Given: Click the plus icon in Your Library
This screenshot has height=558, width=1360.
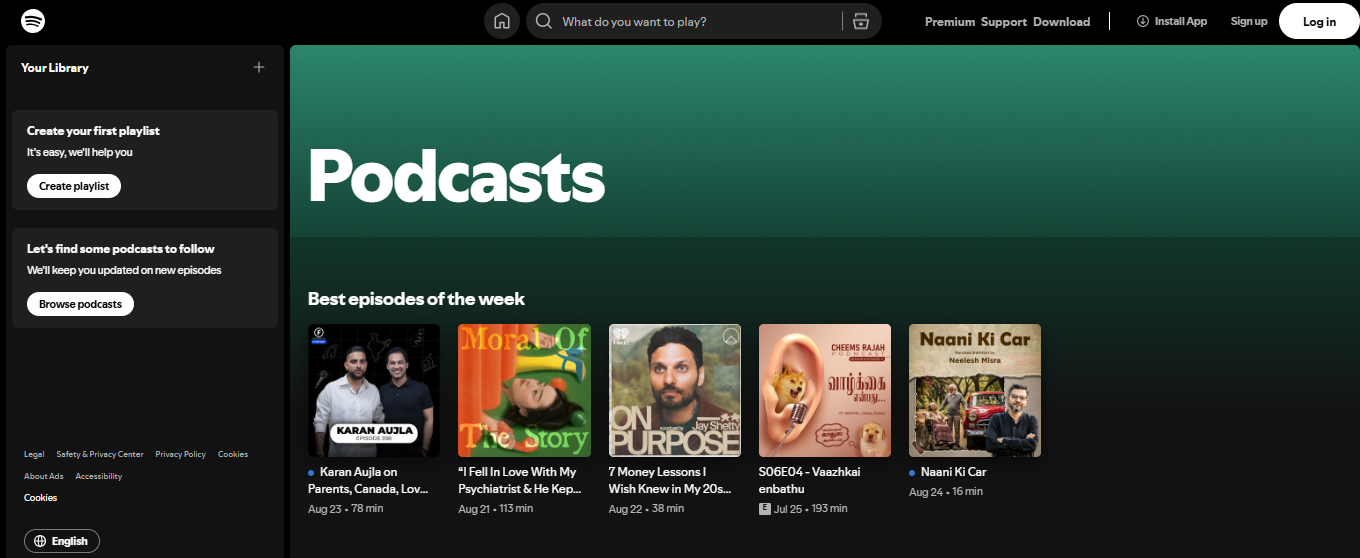Looking at the screenshot, I should click(x=259, y=67).
